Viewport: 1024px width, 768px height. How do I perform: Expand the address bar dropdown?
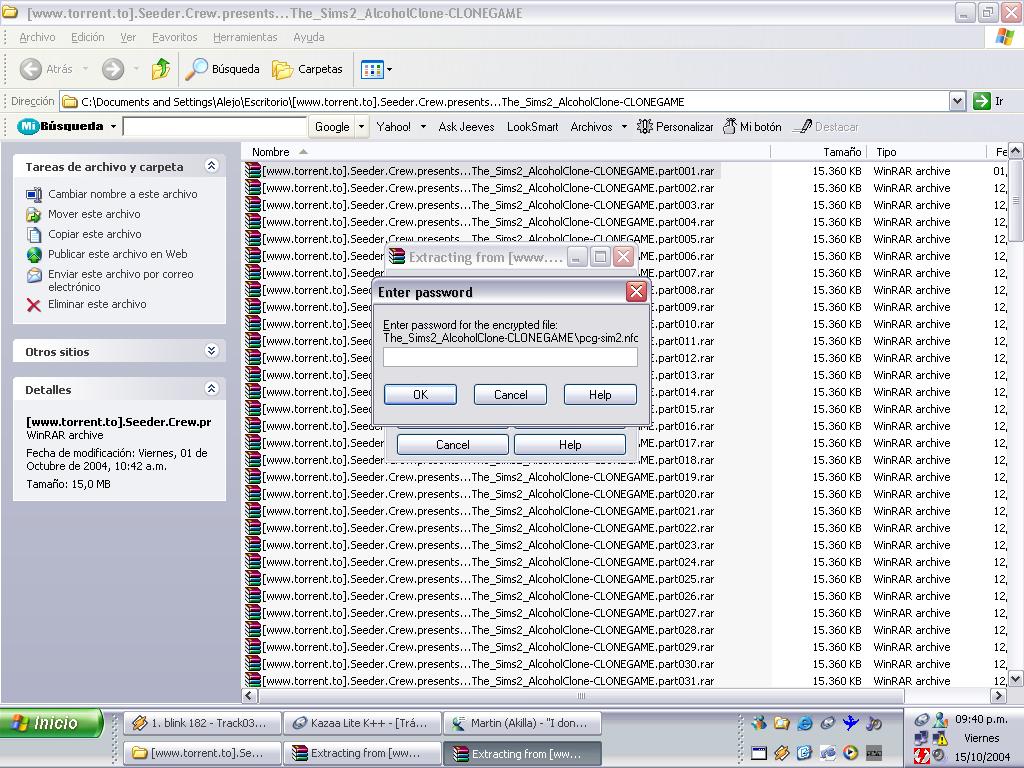tap(957, 101)
